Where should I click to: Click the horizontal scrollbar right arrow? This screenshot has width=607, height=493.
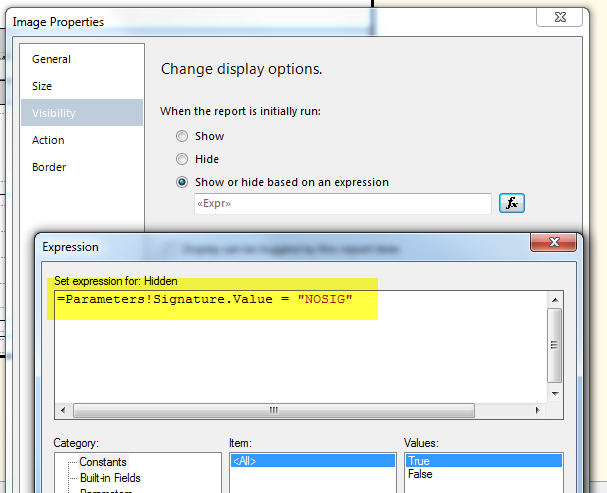tap(537, 410)
